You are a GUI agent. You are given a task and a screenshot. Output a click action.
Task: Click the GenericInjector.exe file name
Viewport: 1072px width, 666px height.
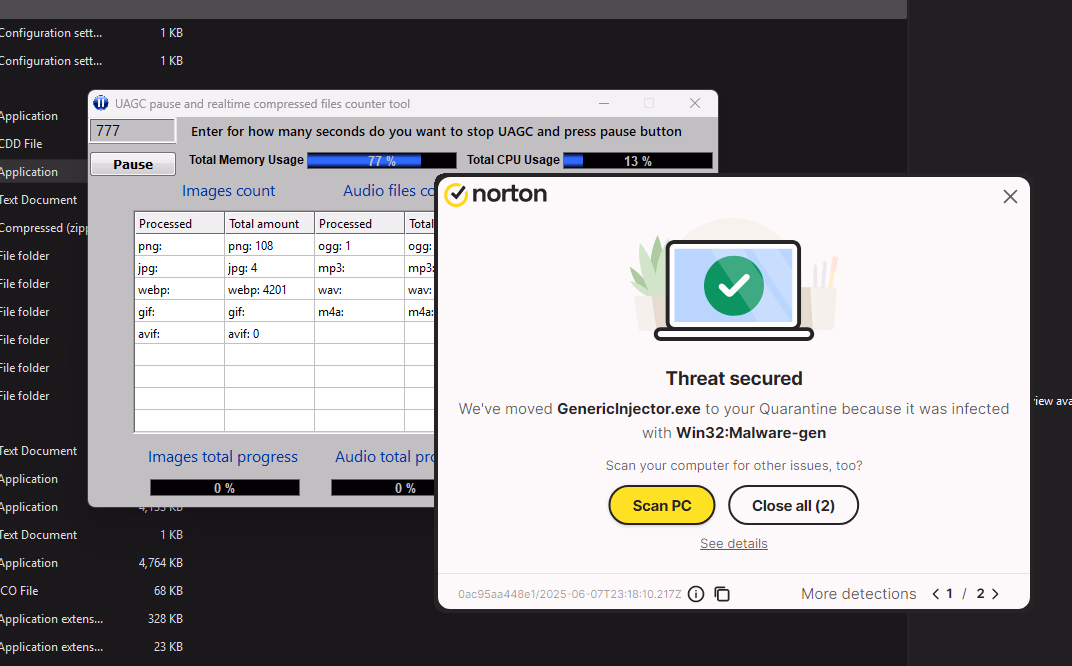(628, 409)
